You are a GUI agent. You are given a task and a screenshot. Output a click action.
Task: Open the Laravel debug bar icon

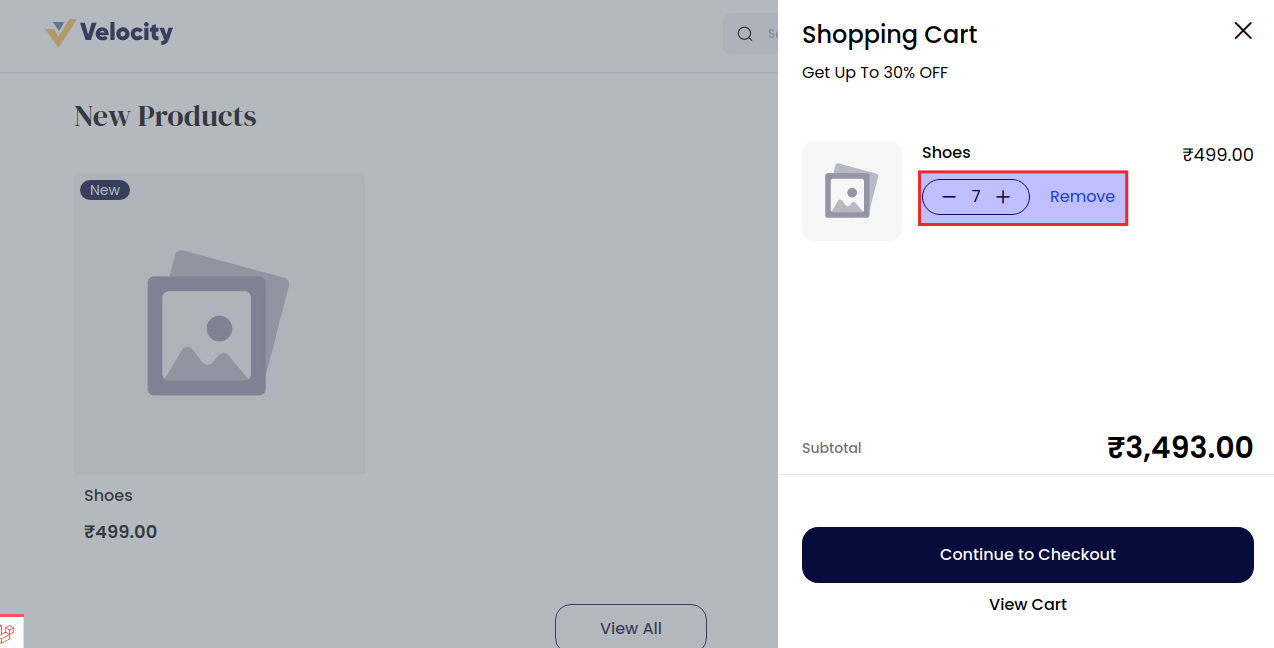(x=9, y=633)
